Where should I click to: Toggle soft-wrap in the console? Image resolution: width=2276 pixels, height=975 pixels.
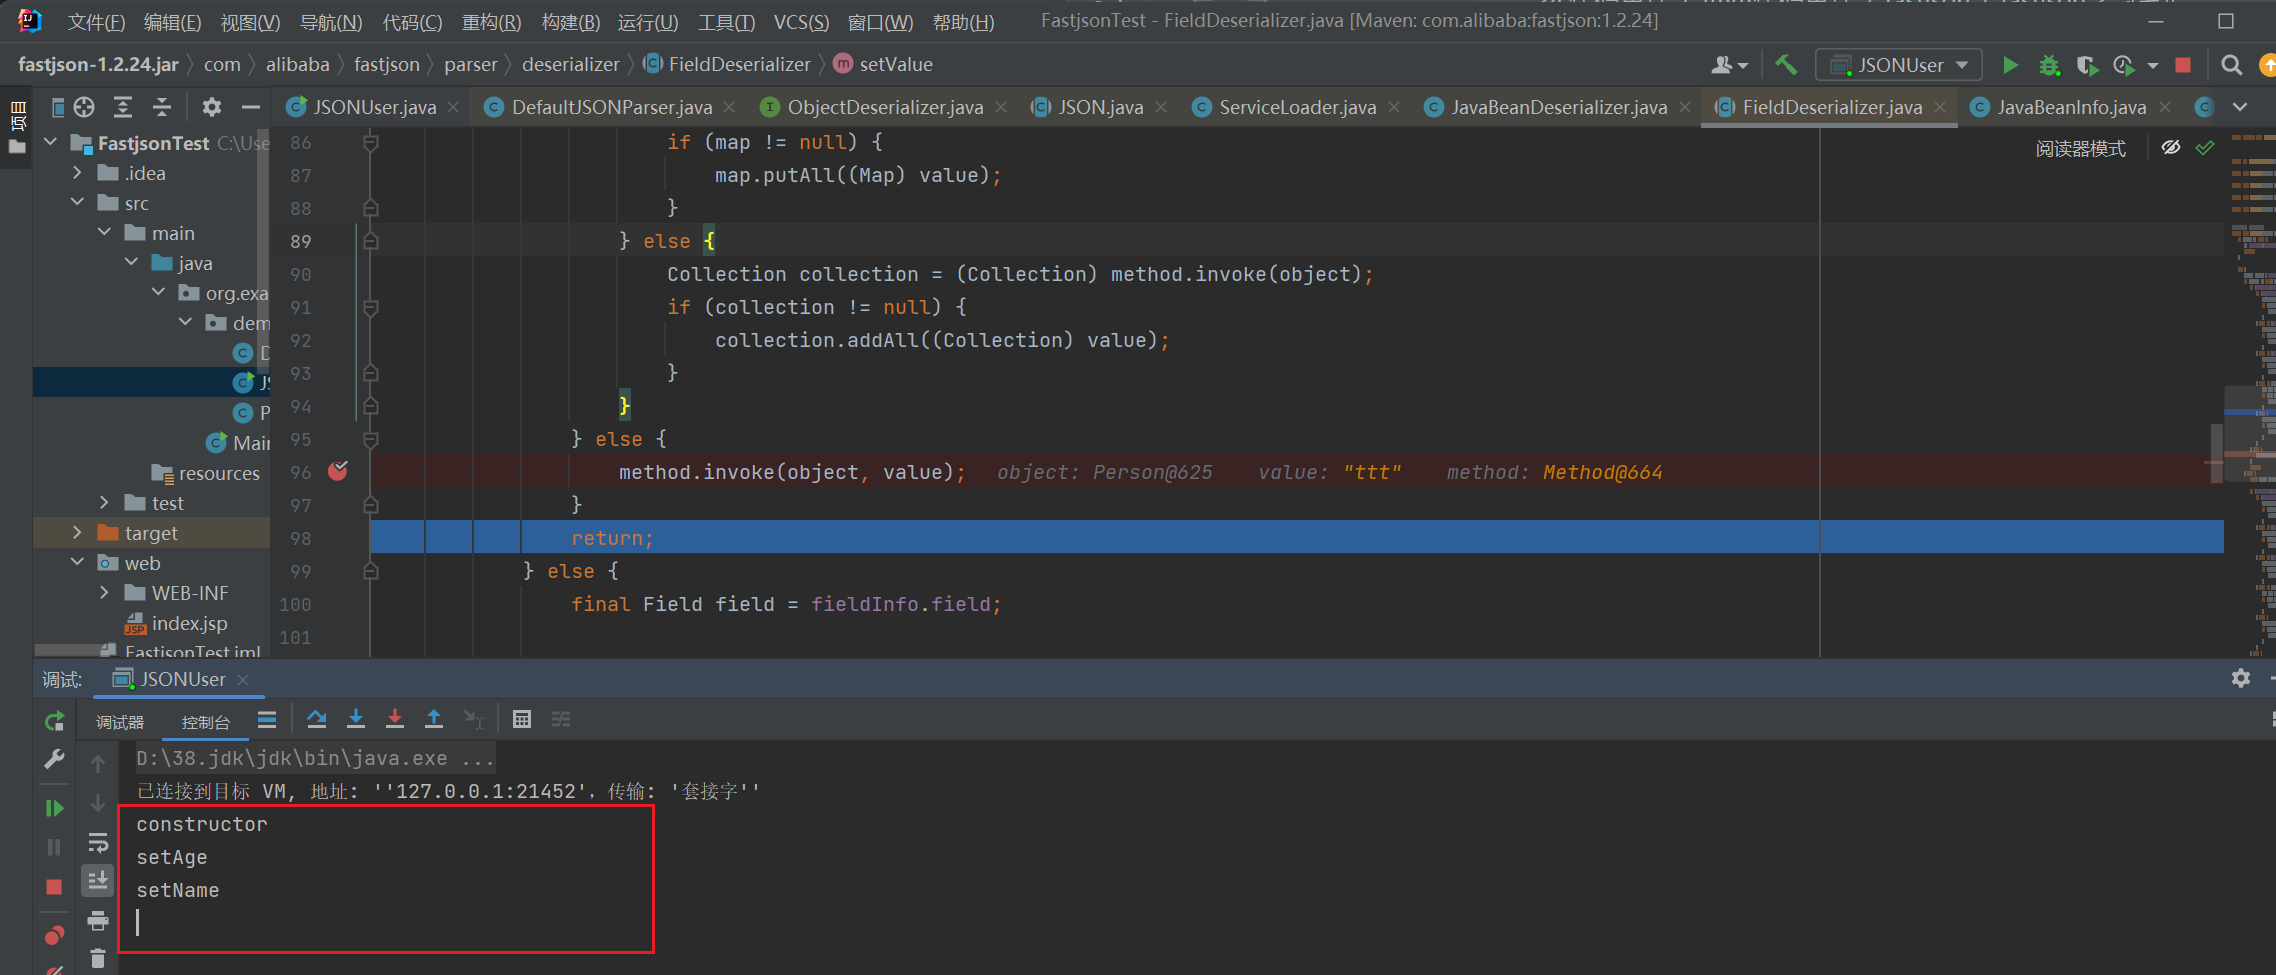tap(98, 843)
